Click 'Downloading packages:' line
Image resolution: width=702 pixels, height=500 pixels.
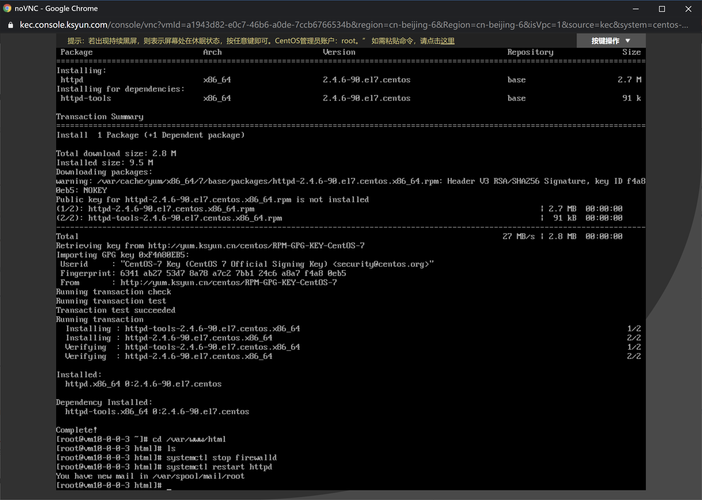pyautogui.click(x=104, y=172)
